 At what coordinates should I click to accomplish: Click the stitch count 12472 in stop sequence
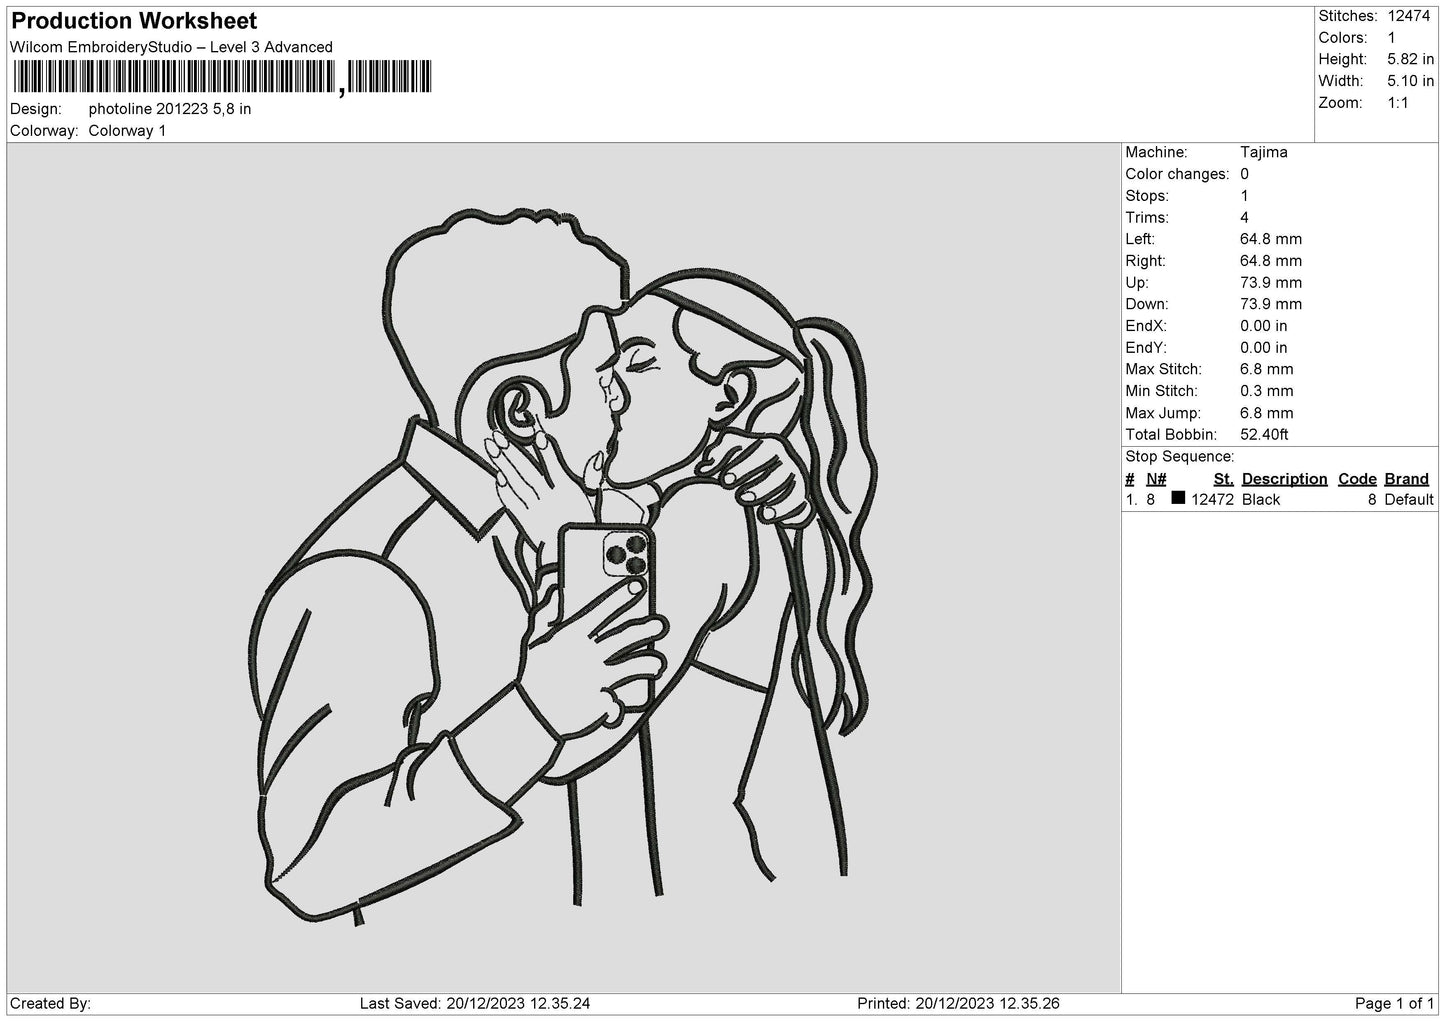[x=1212, y=500]
